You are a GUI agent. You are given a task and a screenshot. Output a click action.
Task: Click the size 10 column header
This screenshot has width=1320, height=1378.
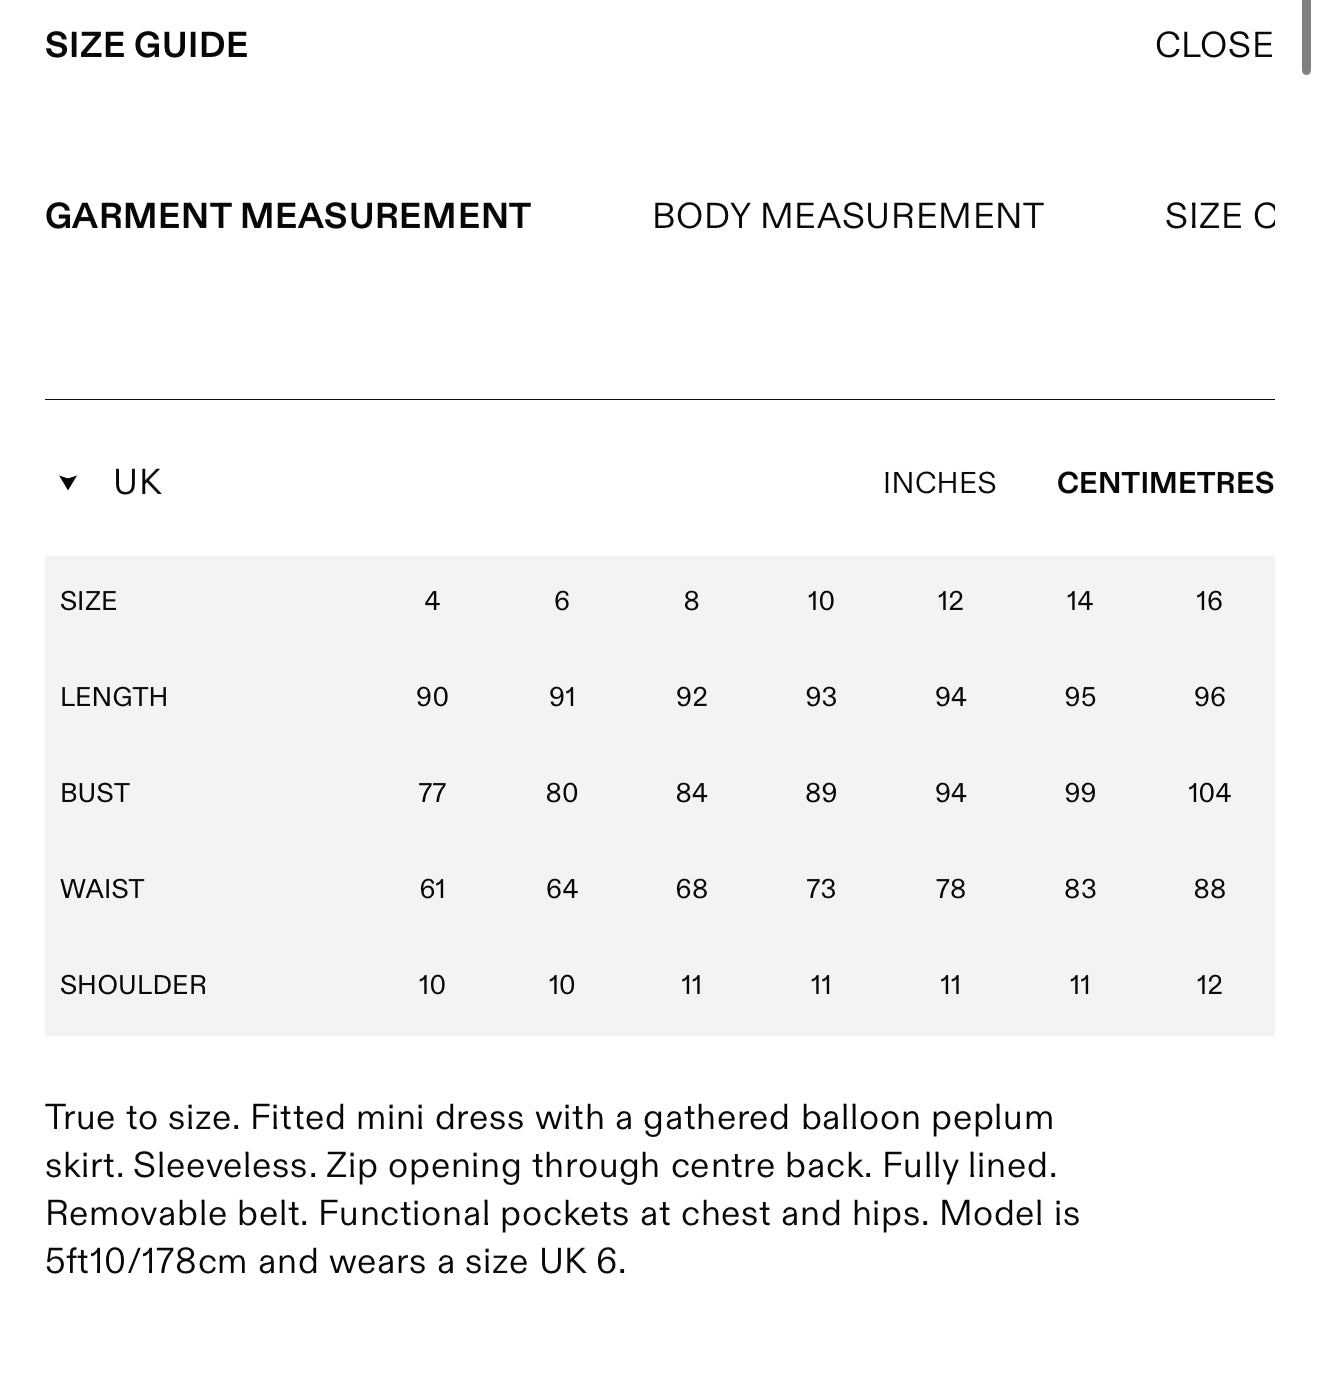pyautogui.click(x=820, y=601)
